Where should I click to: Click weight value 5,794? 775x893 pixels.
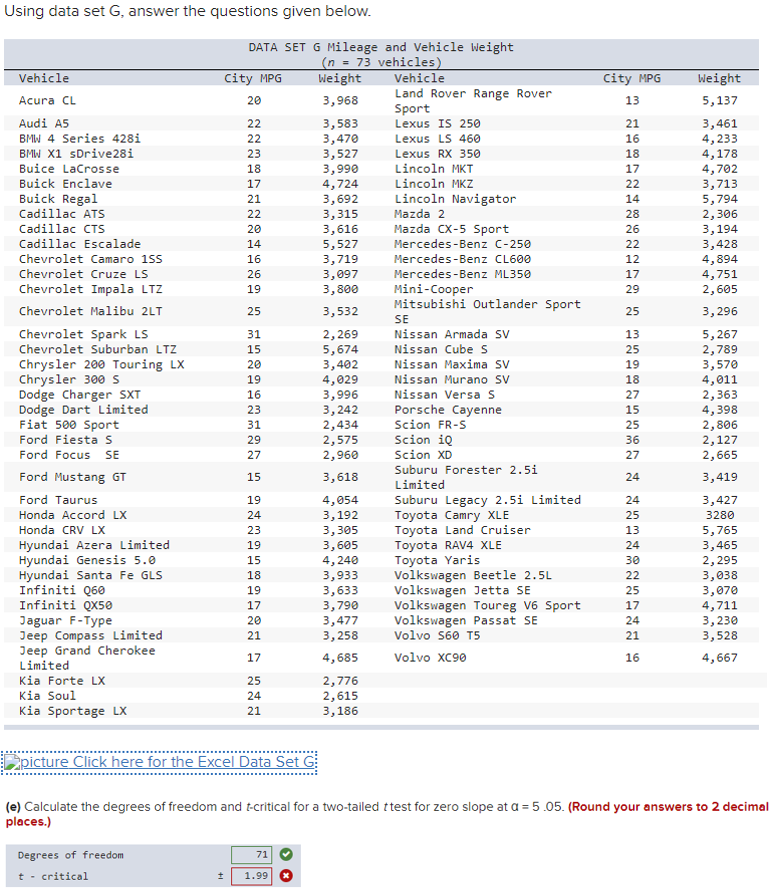click(x=719, y=199)
